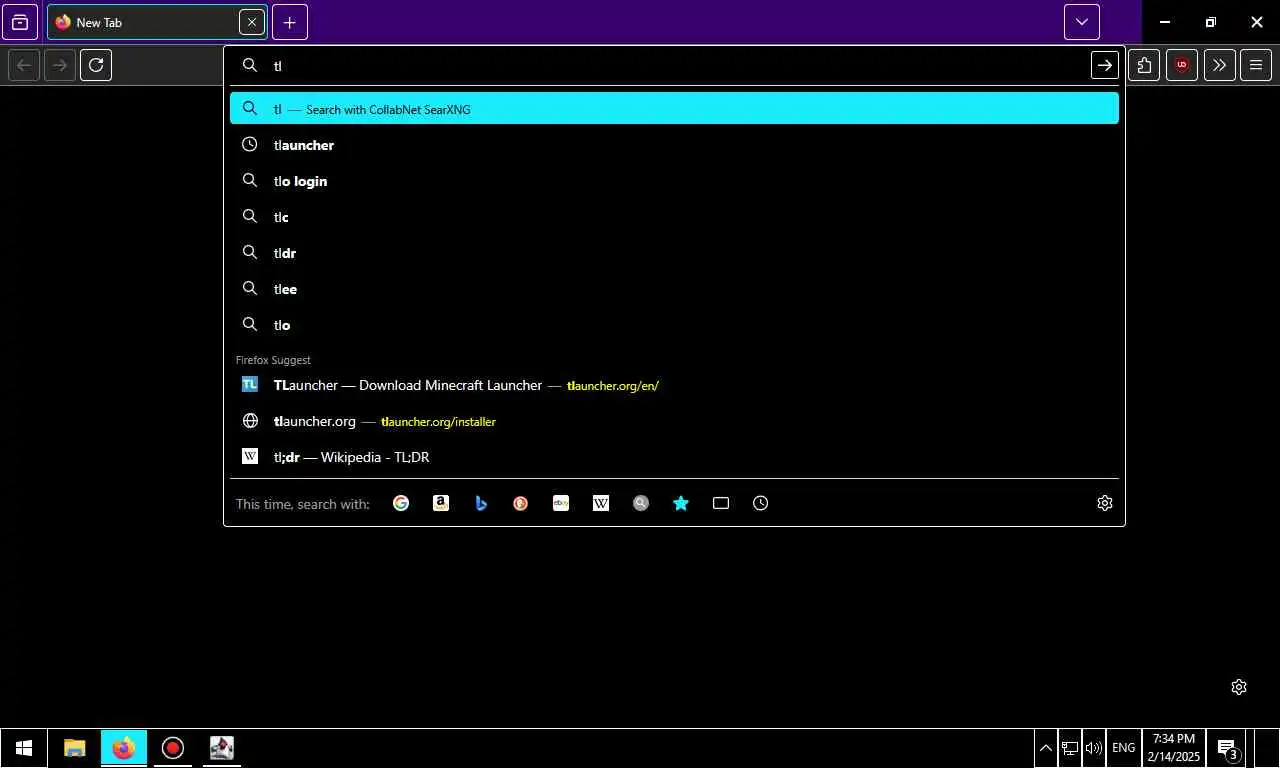
Task: Click the Go arrow in the address bar
Action: pyautogui.click(x=1104, y=65)
